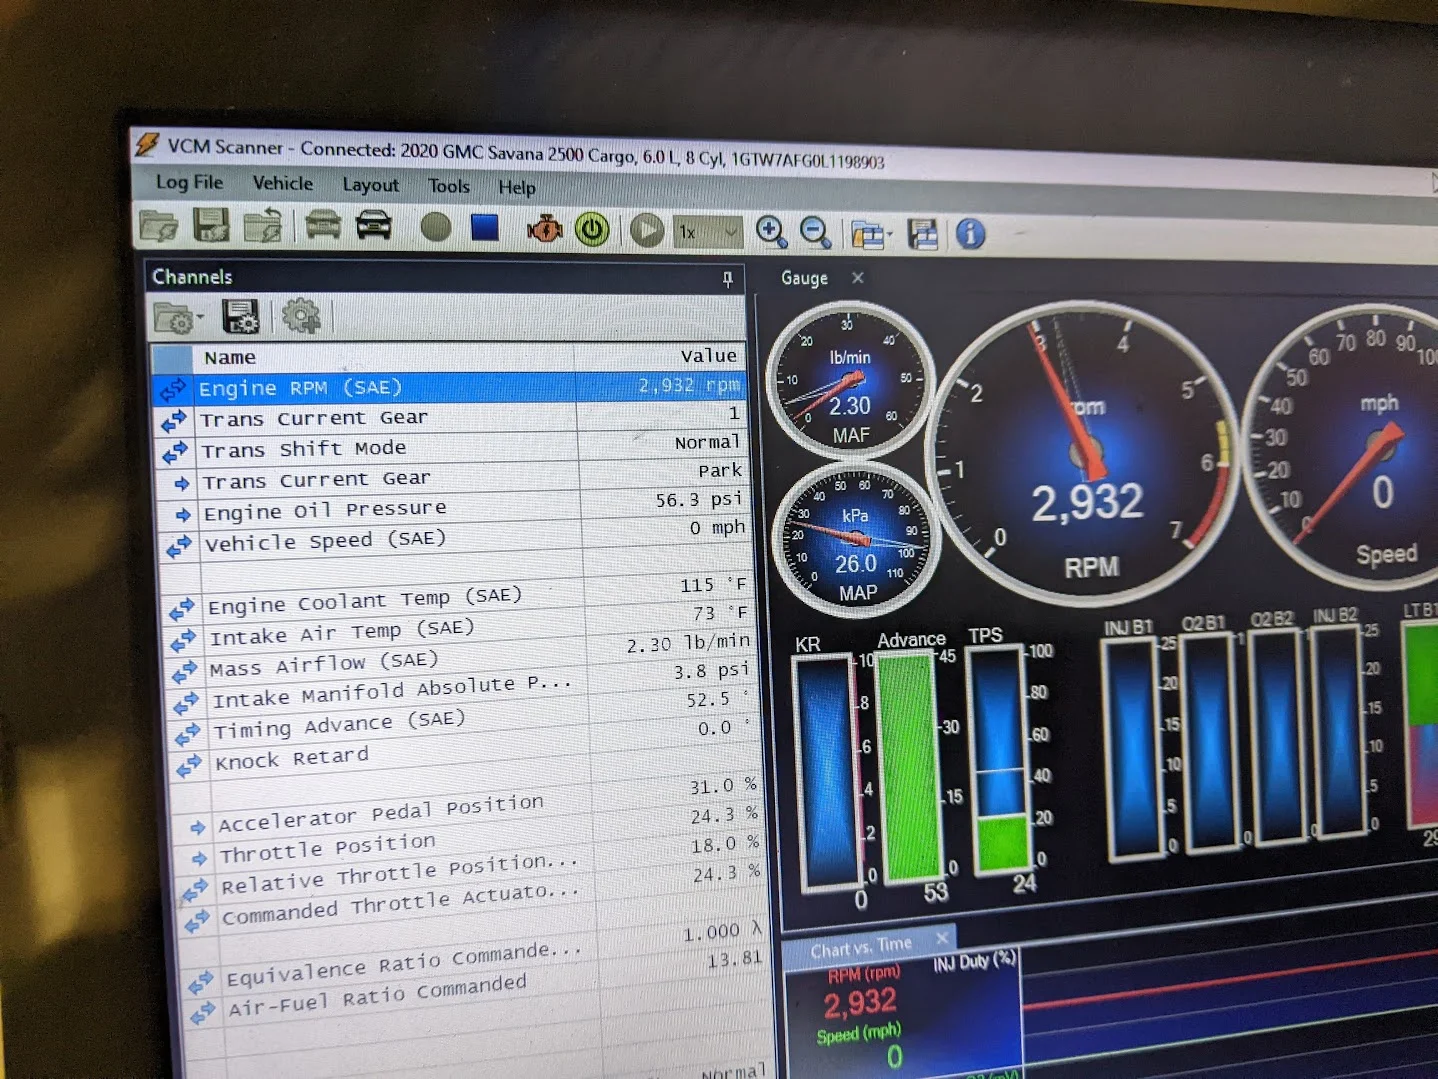Image resolution: width=1438 pixels, height=1079 pixels.
Task: Click the large RPM gauge
Action: 1084,453
